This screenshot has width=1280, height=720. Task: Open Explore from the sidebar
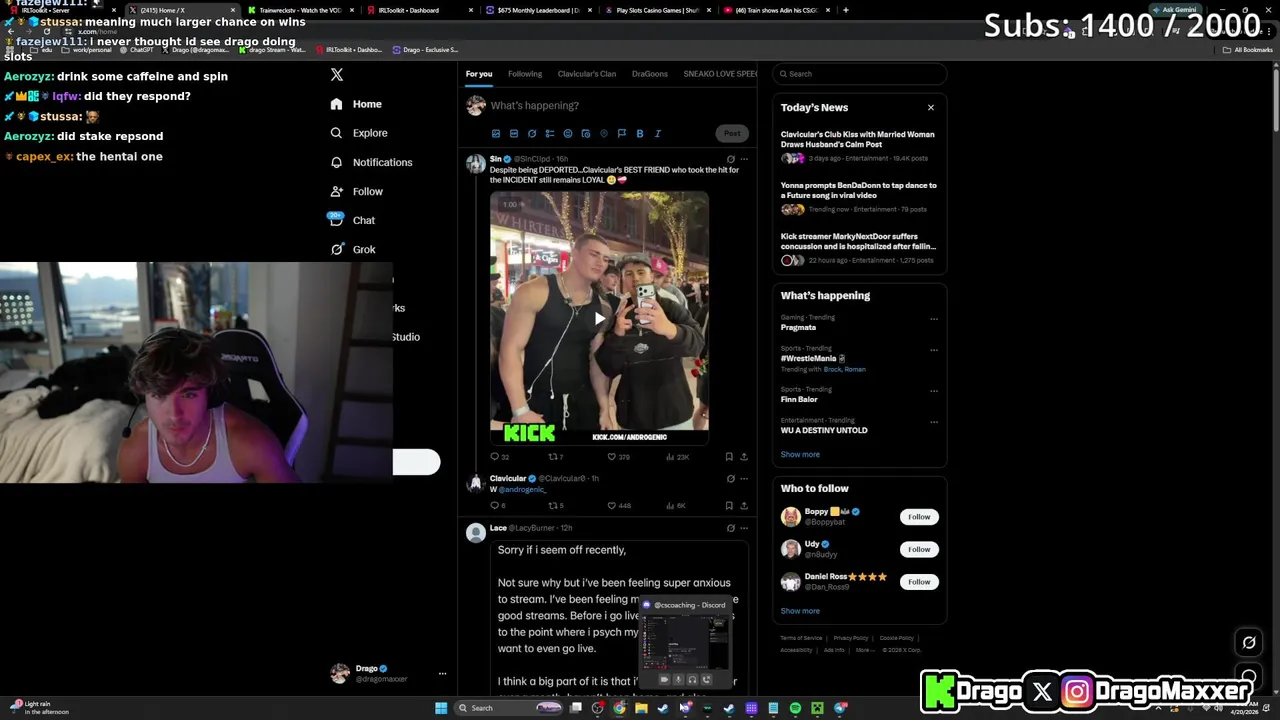[x=359, y=133]
